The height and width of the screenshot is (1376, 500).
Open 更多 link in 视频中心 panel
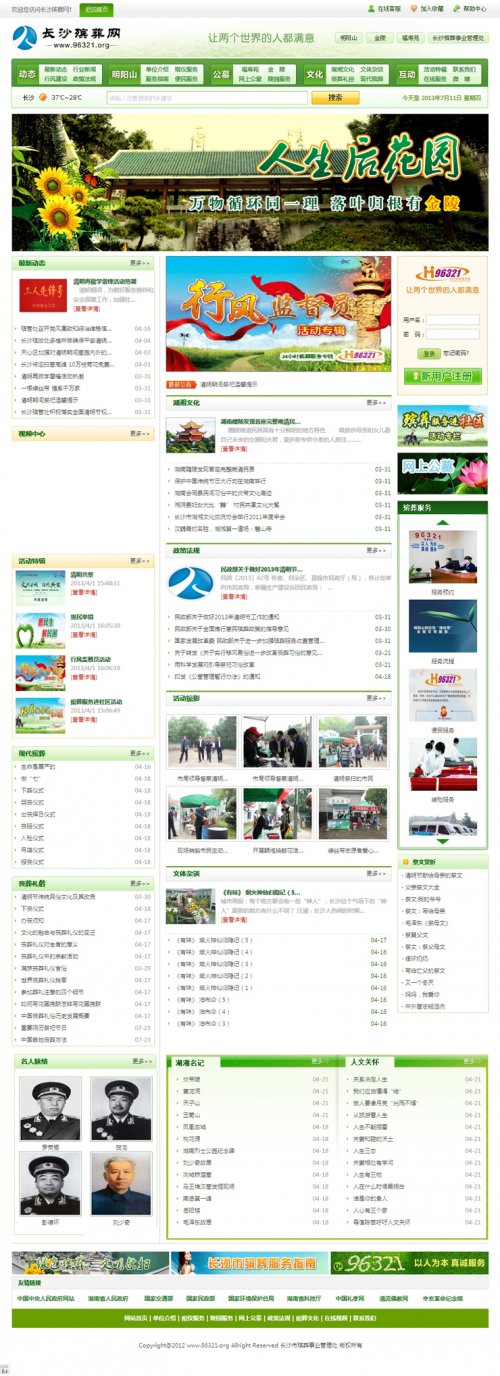click(141, 434)
